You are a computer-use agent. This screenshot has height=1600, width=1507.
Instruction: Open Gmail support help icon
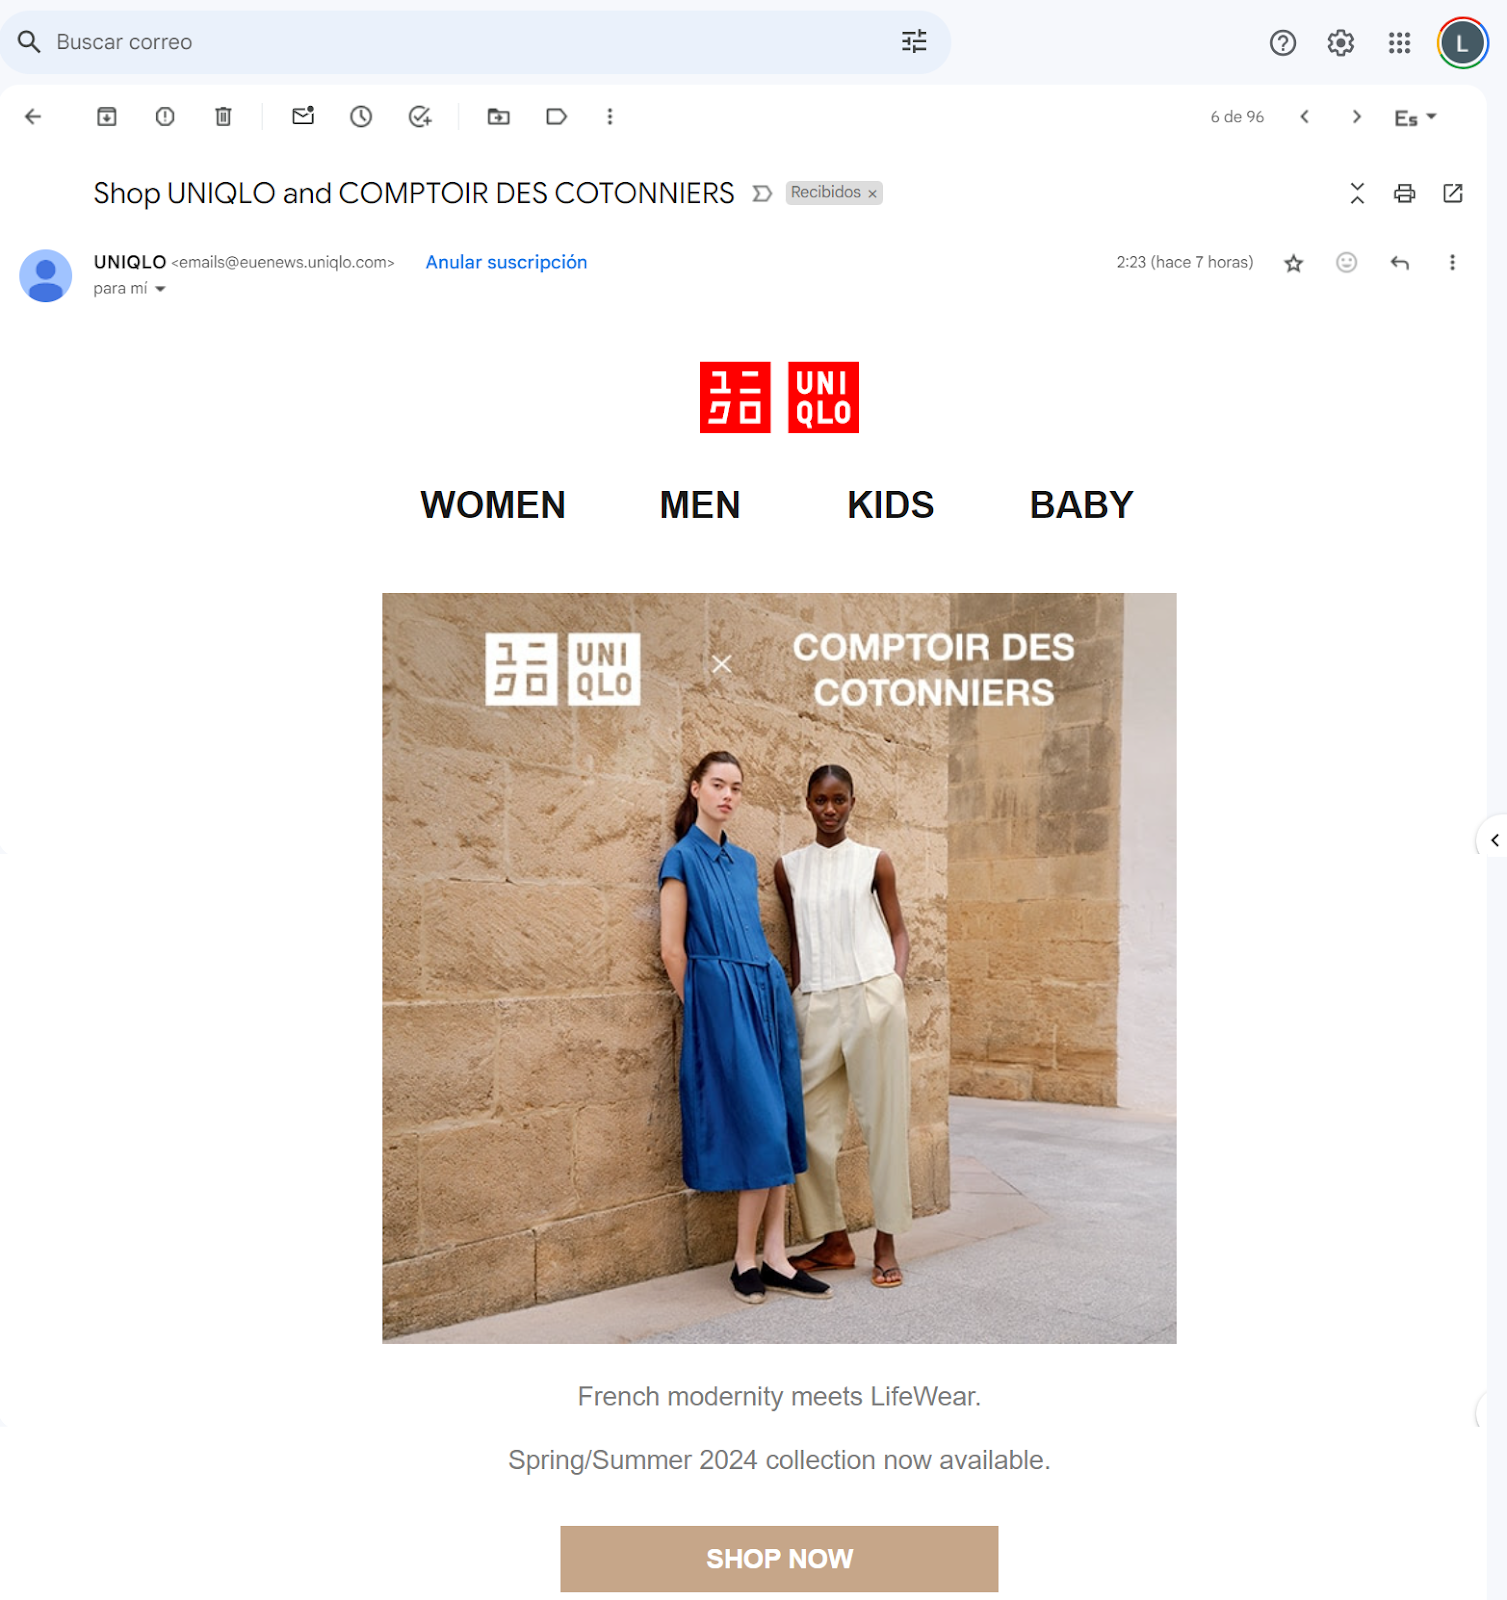(1283, 43)
